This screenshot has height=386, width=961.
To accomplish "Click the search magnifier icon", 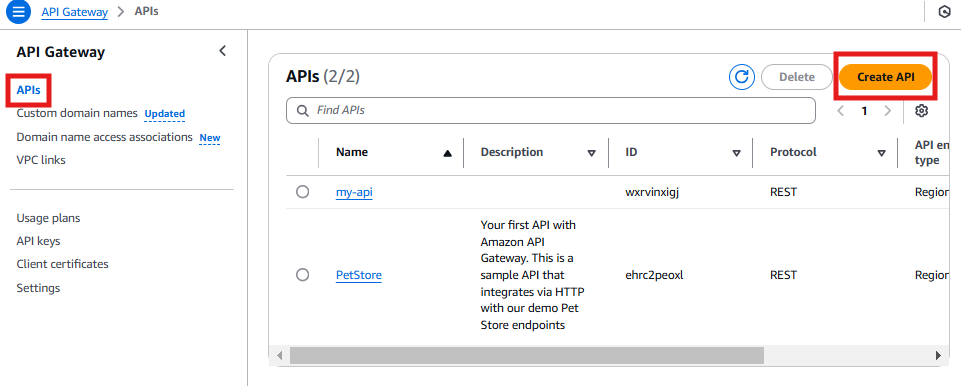I will pos(302,111).
